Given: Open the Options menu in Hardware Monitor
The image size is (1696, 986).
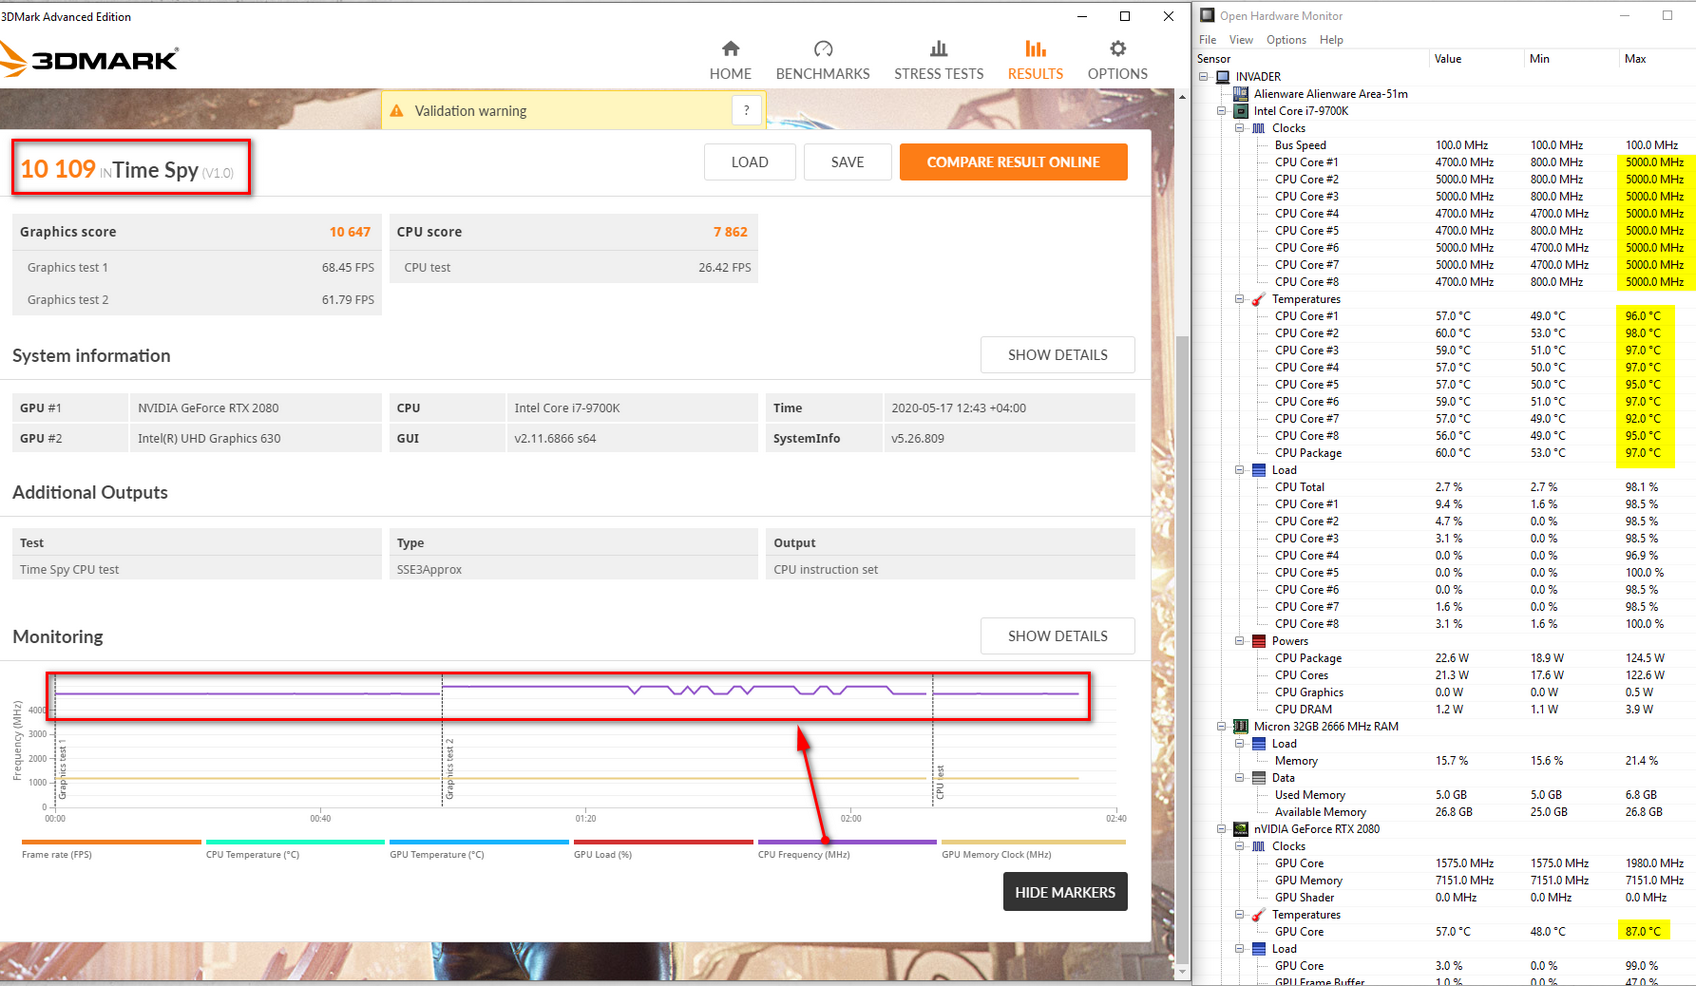Looking at the screenshot, I should click(x=1286, y=40).
